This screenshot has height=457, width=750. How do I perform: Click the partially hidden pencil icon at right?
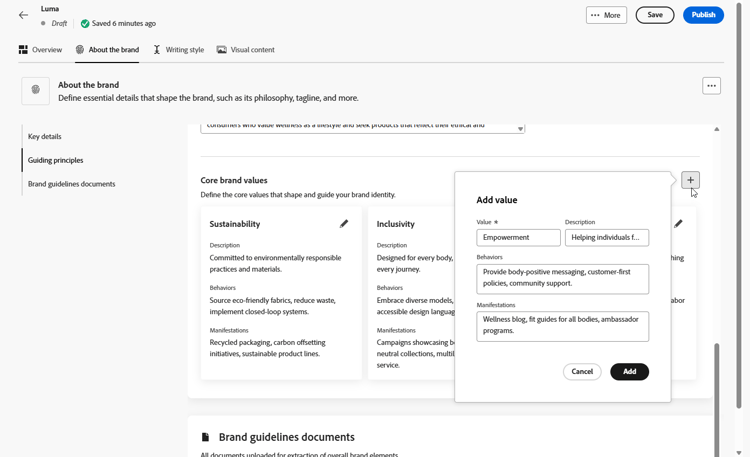pos(679,224)
